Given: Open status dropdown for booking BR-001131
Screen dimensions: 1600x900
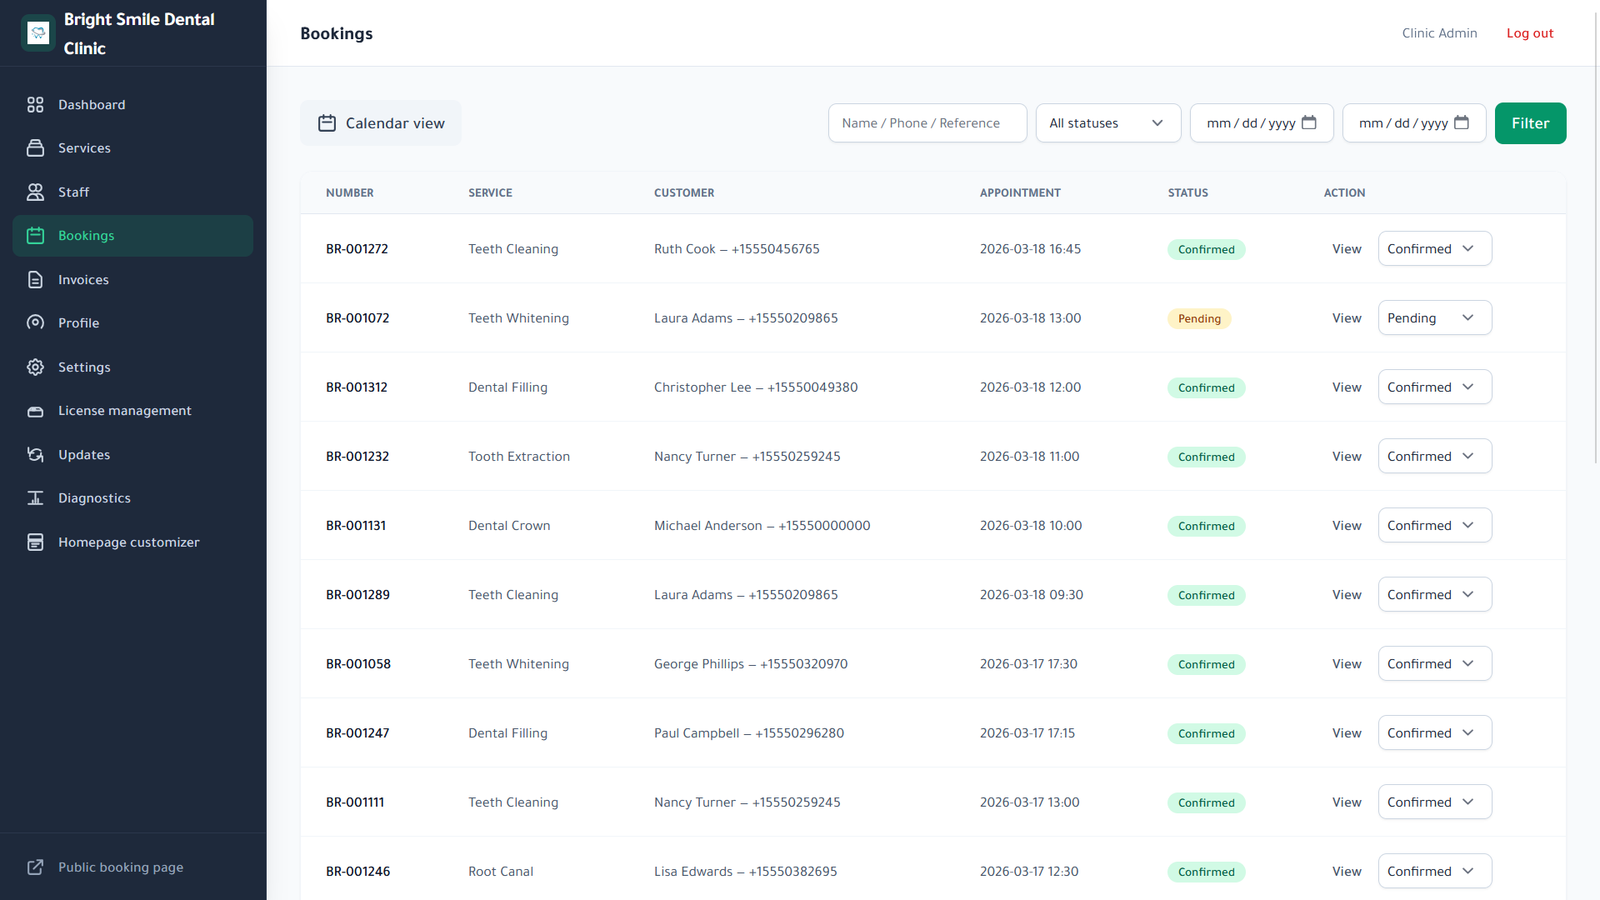Looking at the screenshot, I should pos(1434,525).
